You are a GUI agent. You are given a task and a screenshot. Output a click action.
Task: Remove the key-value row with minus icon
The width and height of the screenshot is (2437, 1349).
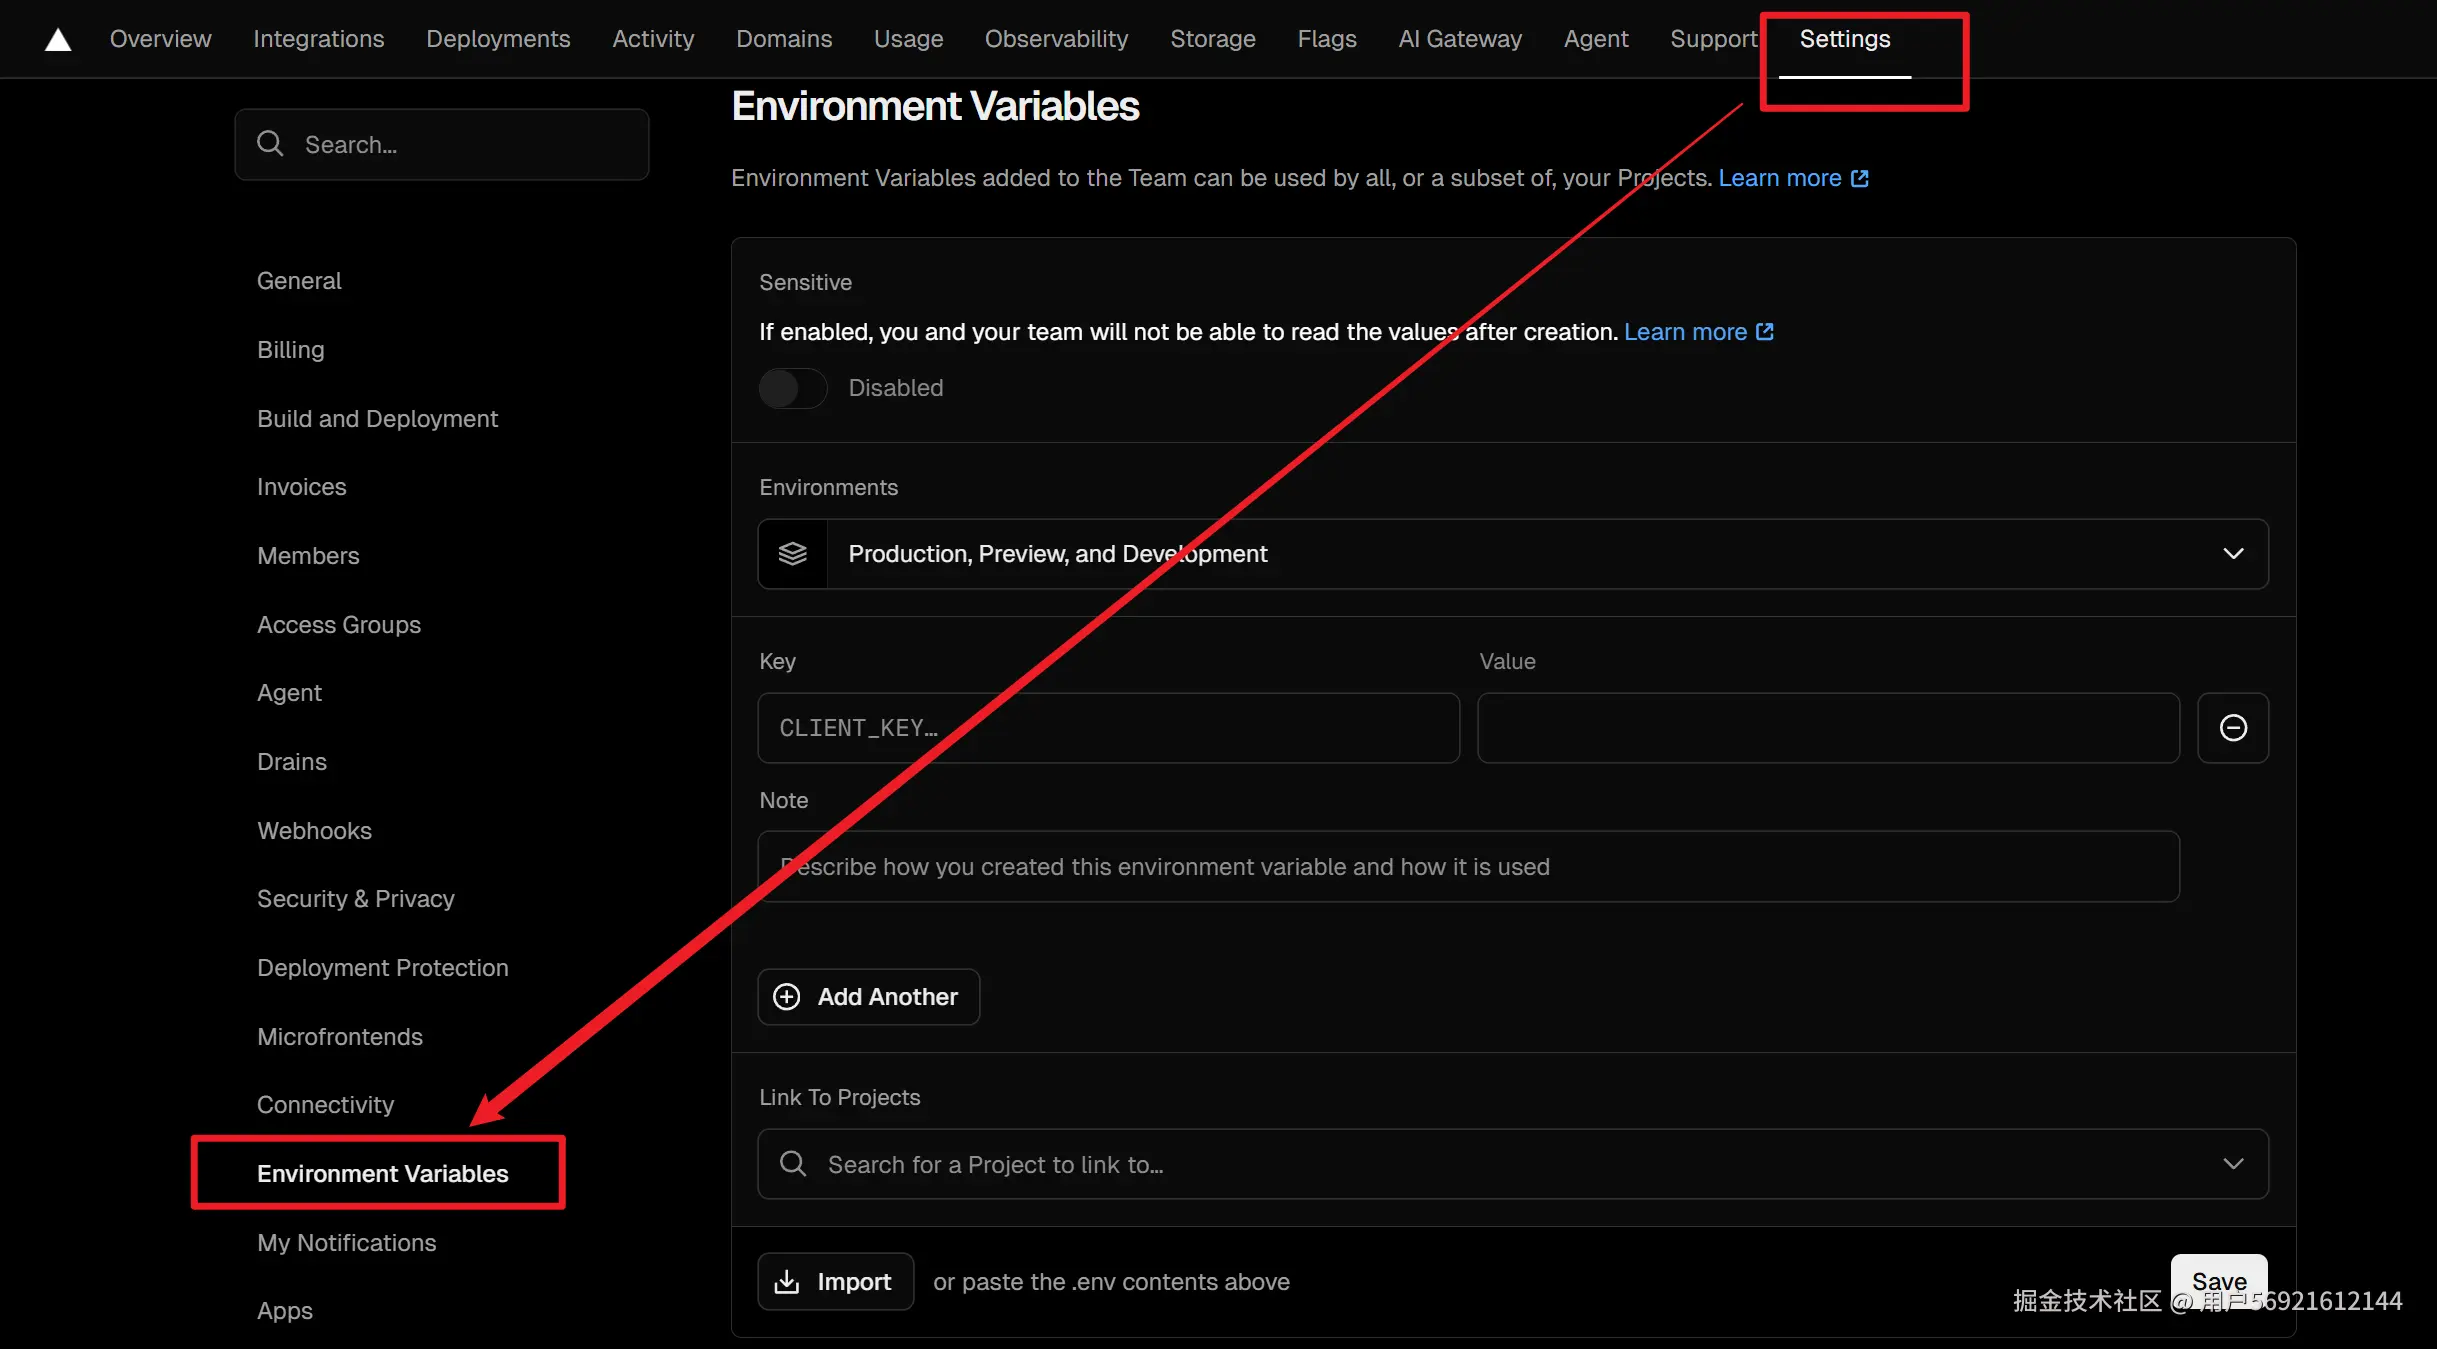tap(2232, 728)
